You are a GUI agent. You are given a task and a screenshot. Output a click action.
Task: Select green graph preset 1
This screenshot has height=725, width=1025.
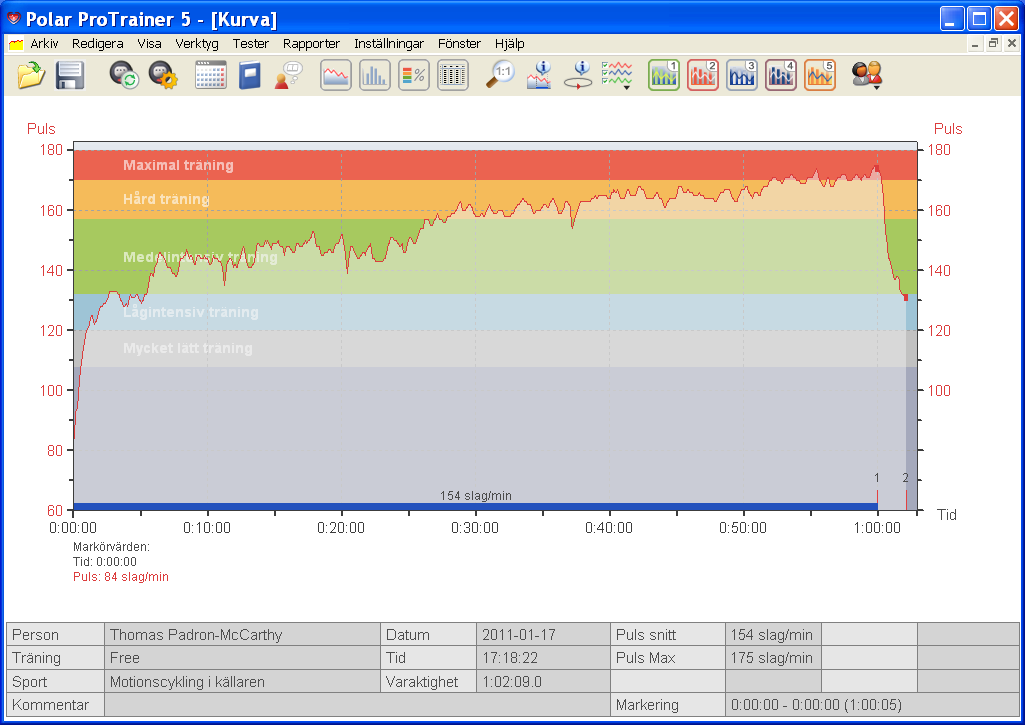pyautogui.click(x=664, y=75)
